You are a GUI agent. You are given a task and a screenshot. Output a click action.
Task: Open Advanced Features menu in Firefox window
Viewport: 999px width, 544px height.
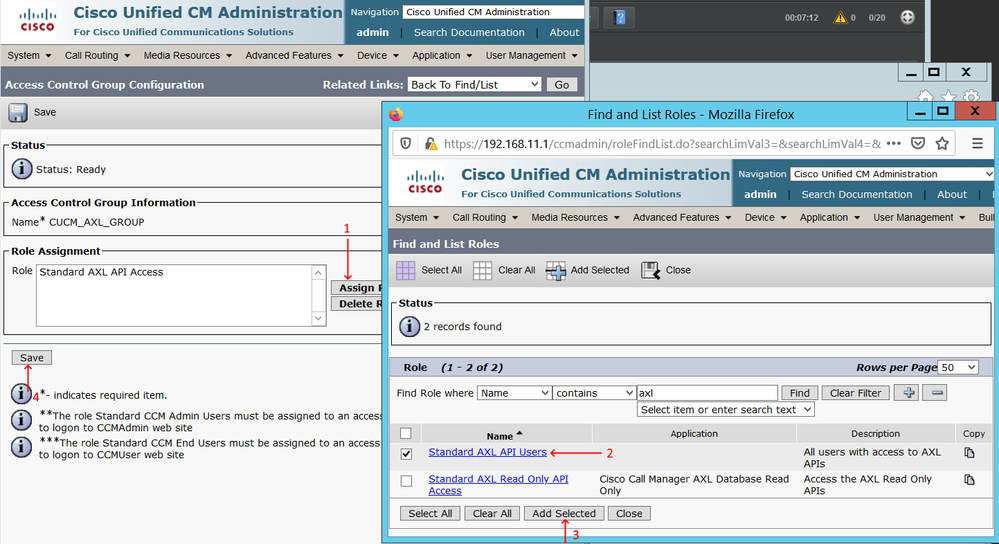(682, 217)
